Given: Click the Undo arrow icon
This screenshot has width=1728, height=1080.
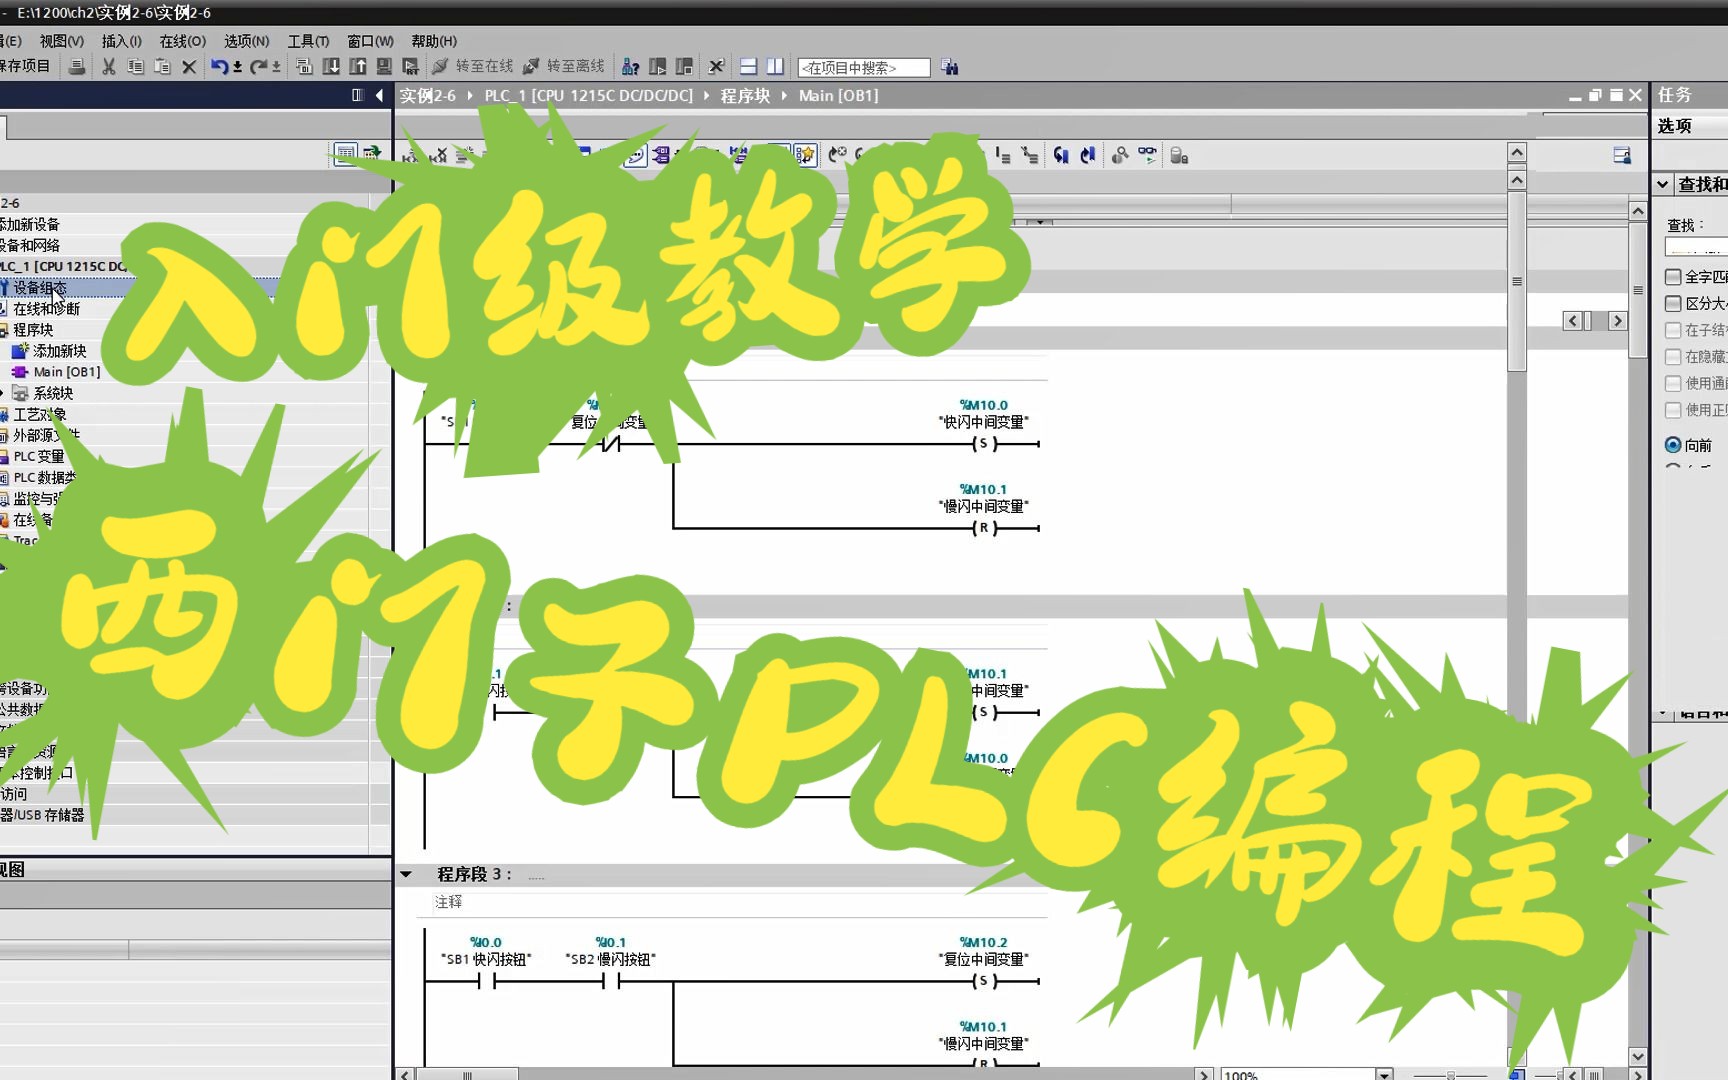Looking at the screenshot, I should (x=218, y=67).
